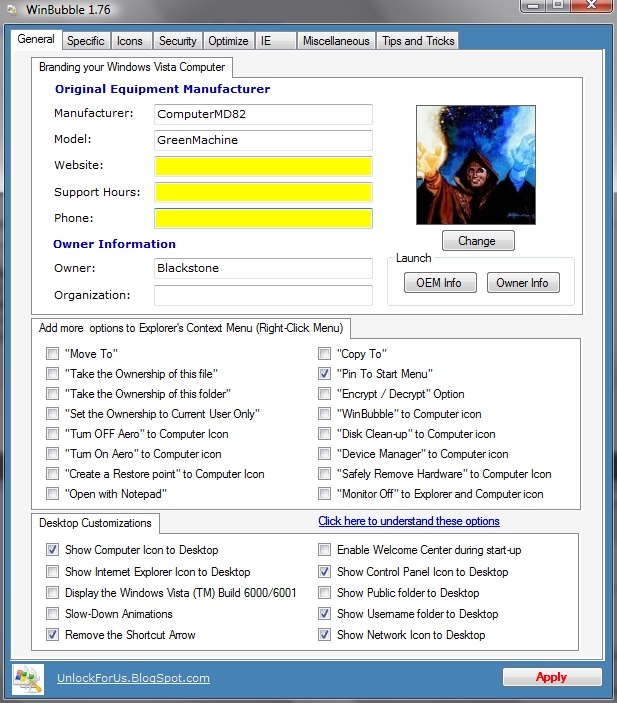Enable the "Move To" checkbox
617x703 pixels.
(52, 354)
